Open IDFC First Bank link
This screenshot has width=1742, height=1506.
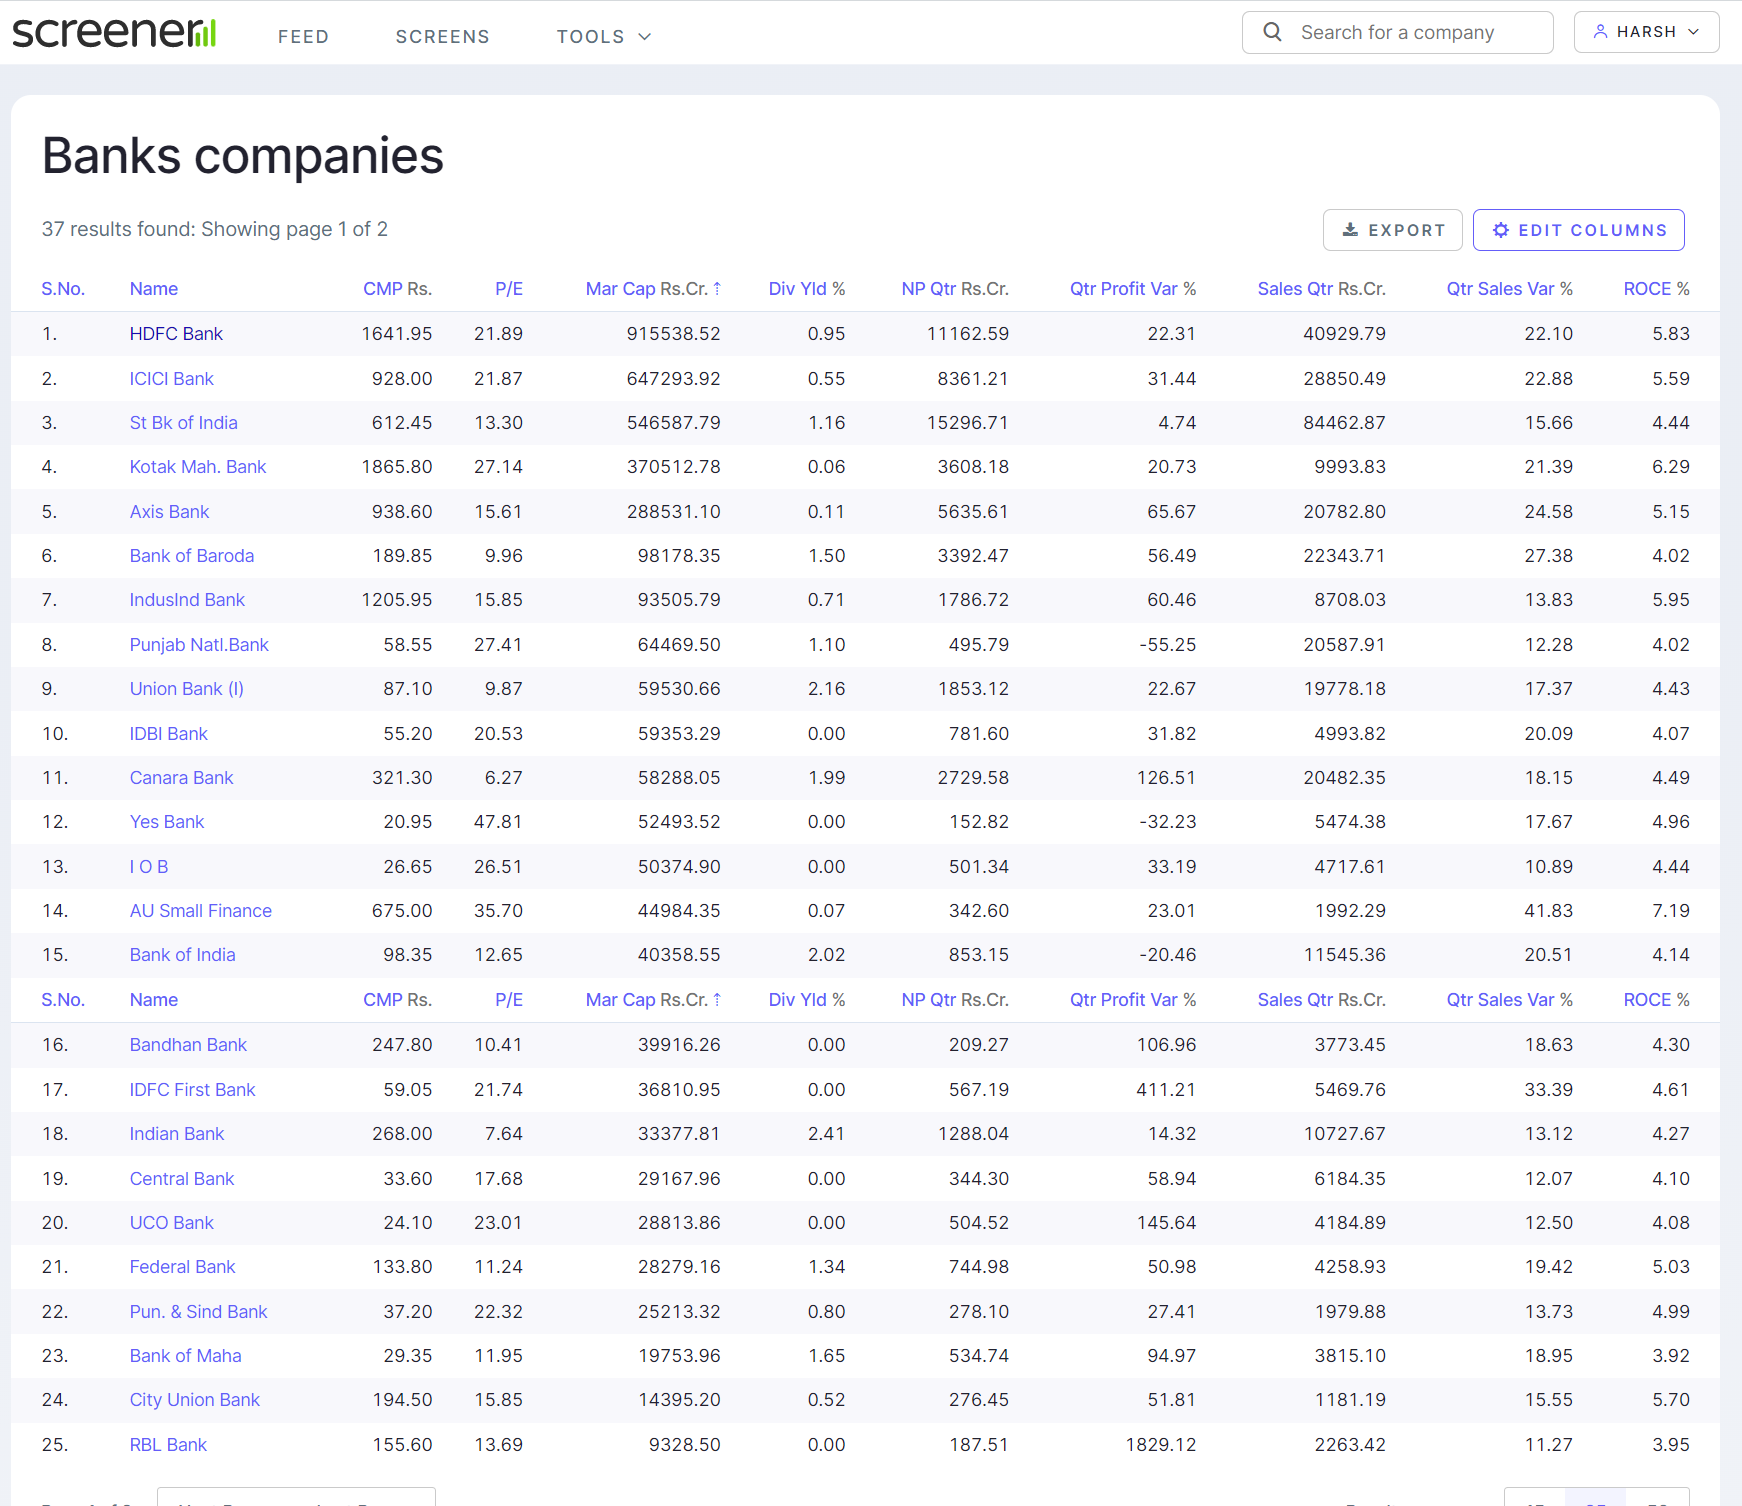193,1090
